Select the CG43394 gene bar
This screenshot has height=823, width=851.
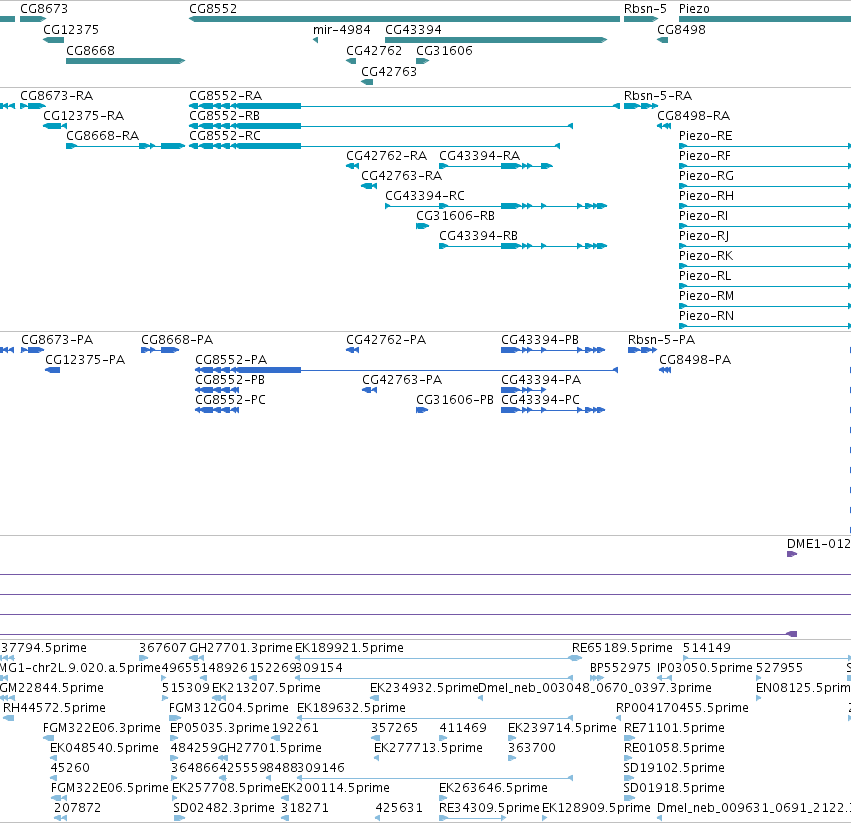coord(496,40)
